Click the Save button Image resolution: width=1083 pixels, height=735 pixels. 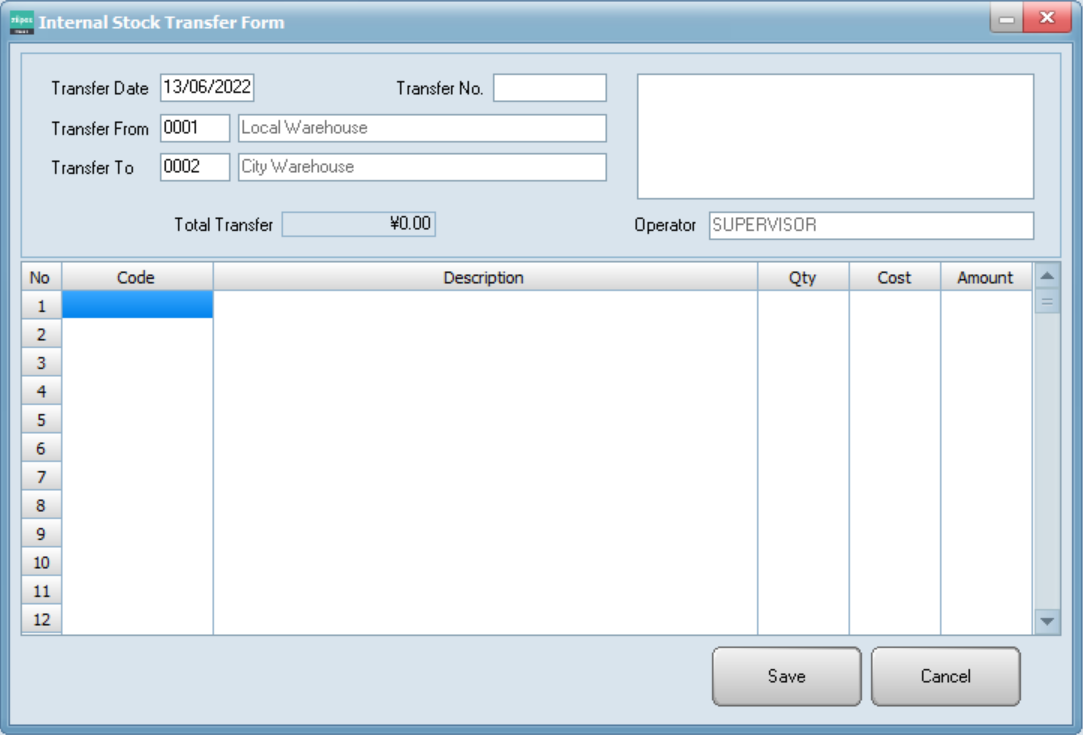(x=786, y=676)
